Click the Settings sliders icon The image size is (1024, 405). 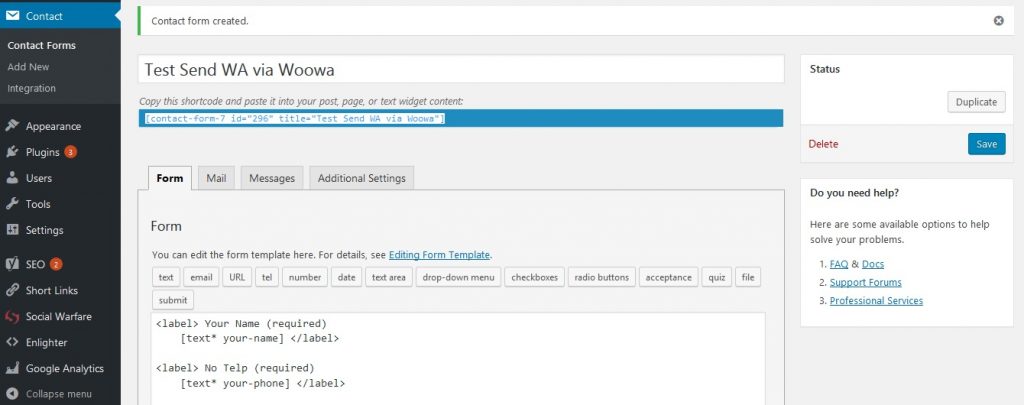12,230
